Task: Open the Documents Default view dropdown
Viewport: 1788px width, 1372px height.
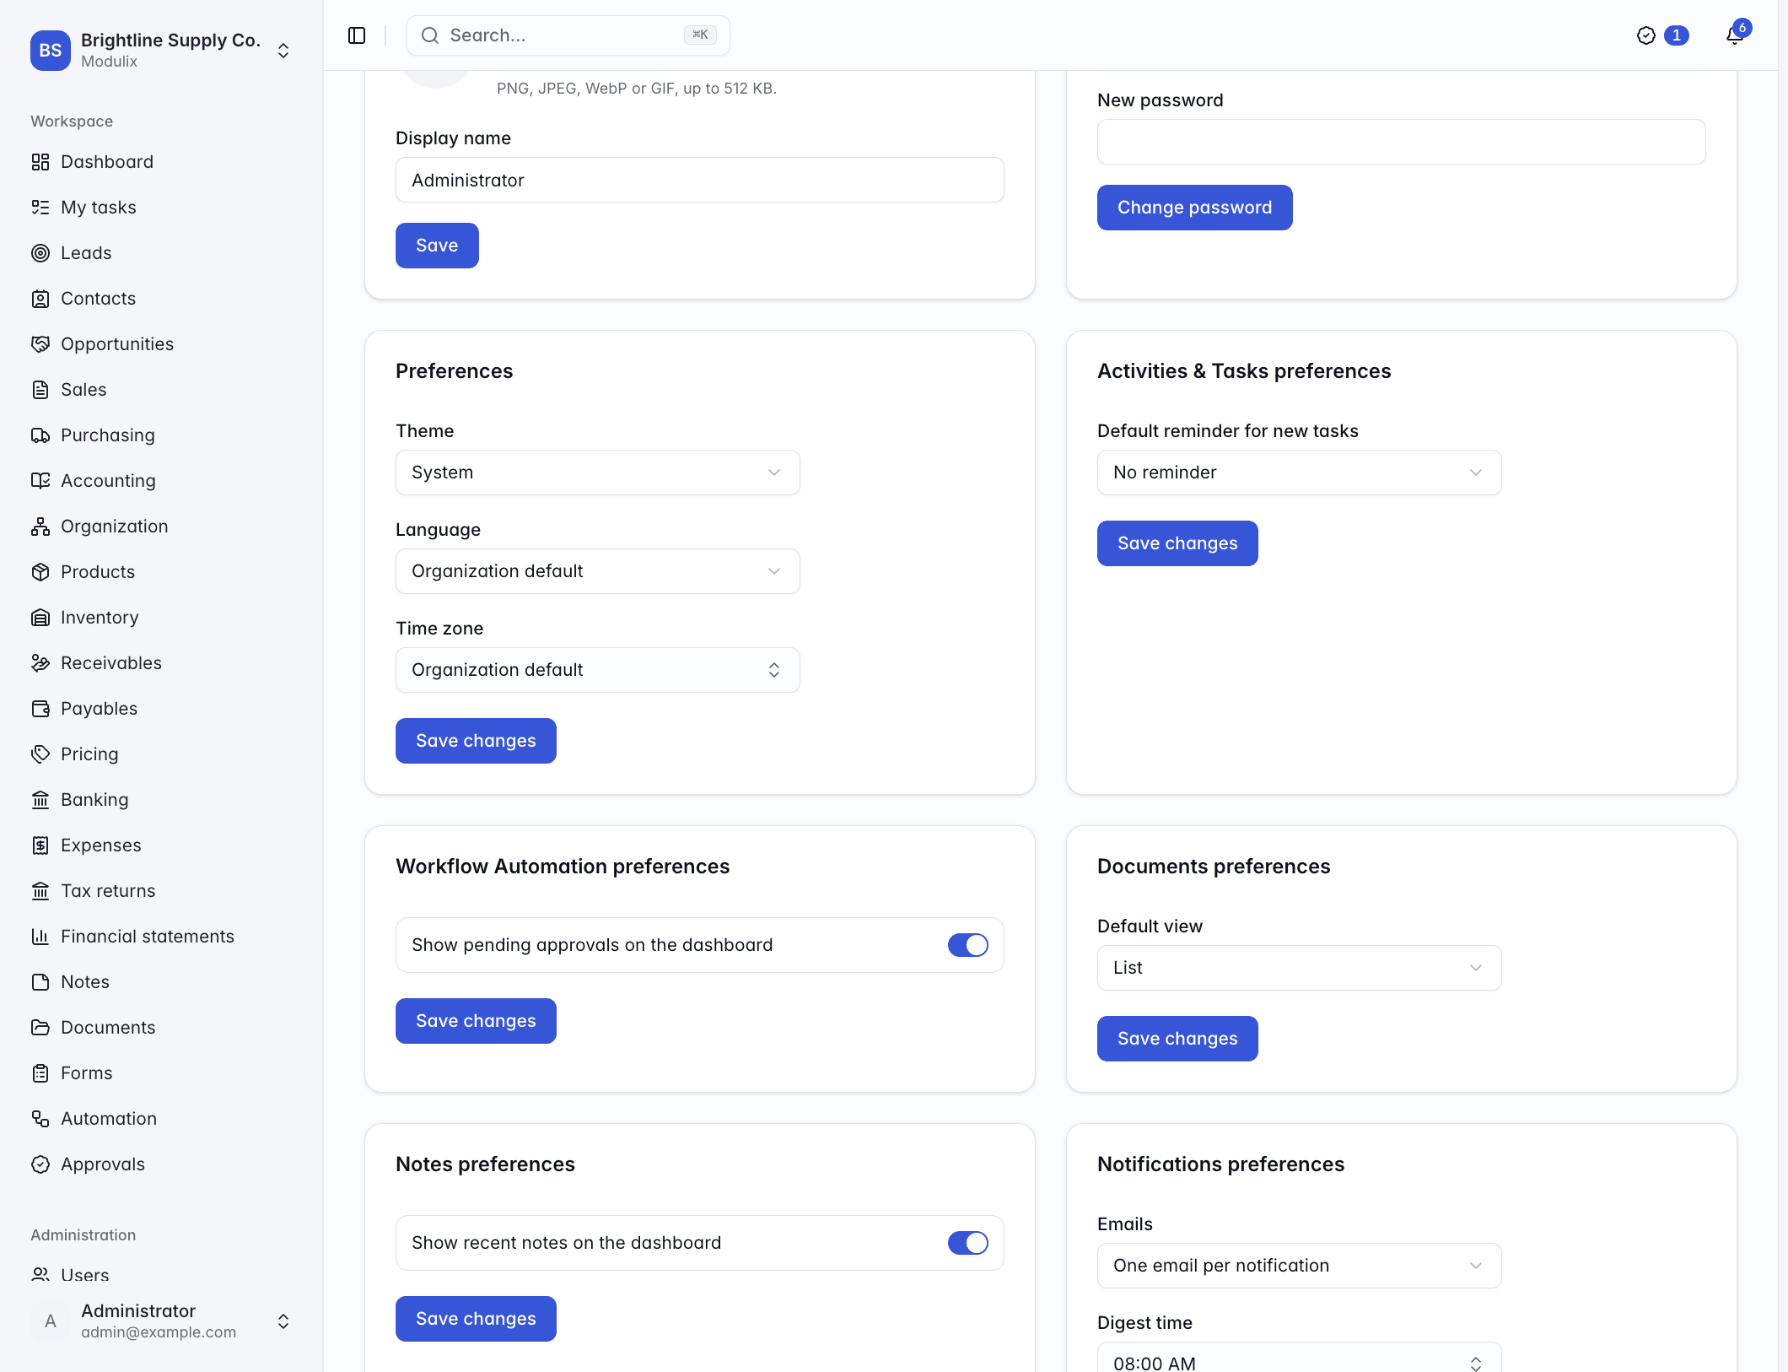Action: pos(1299,968)
